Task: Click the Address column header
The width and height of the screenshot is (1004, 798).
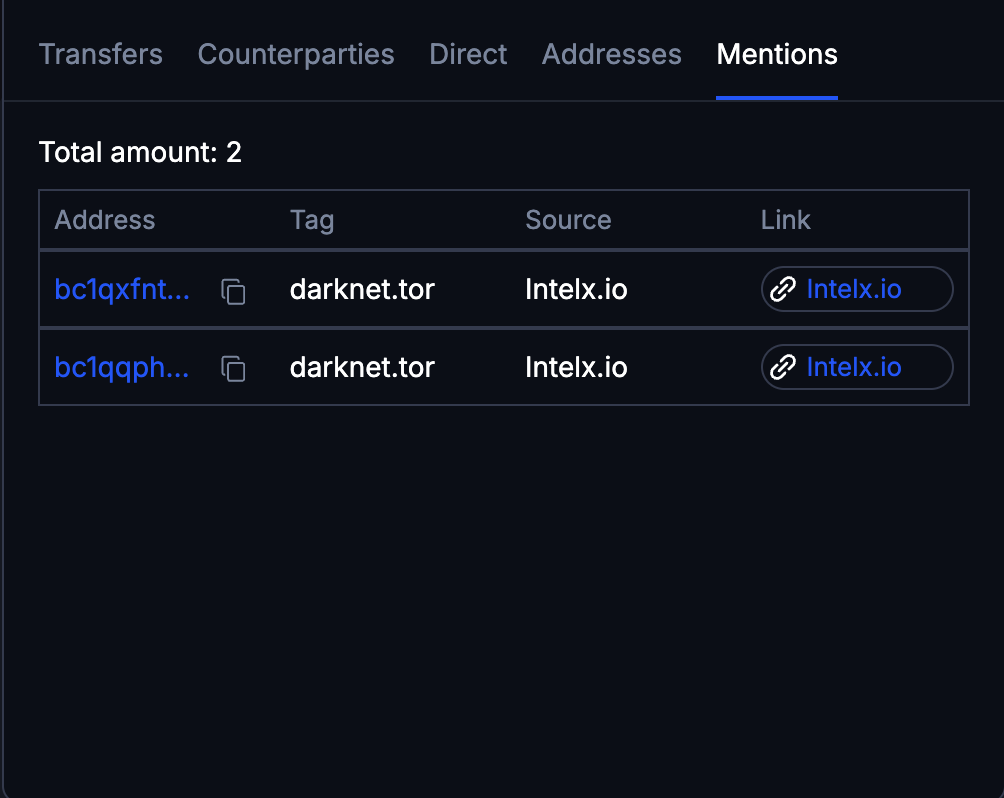Action: pyautogui.click(x=104, y=219)
